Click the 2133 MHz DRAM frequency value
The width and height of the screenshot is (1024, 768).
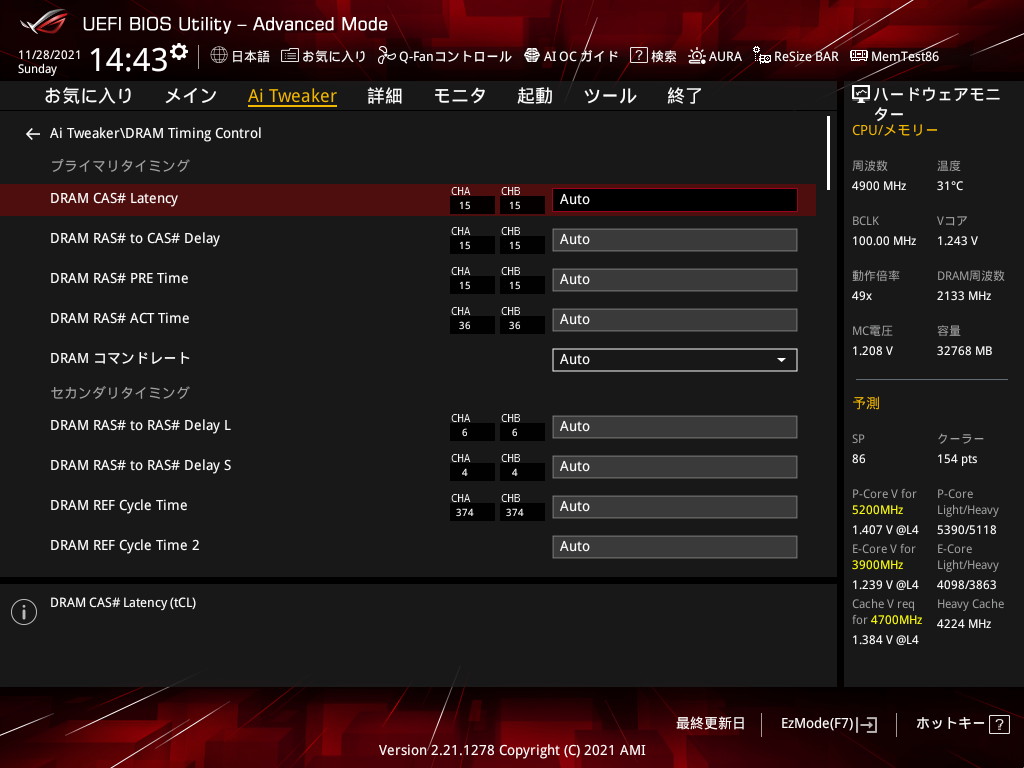(x=964, y=296)
